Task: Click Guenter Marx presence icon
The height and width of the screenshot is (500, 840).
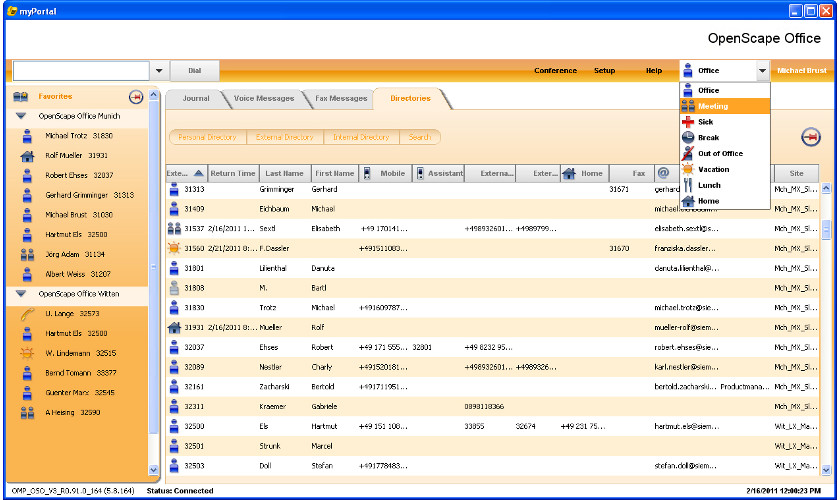Action: point(27,393)
